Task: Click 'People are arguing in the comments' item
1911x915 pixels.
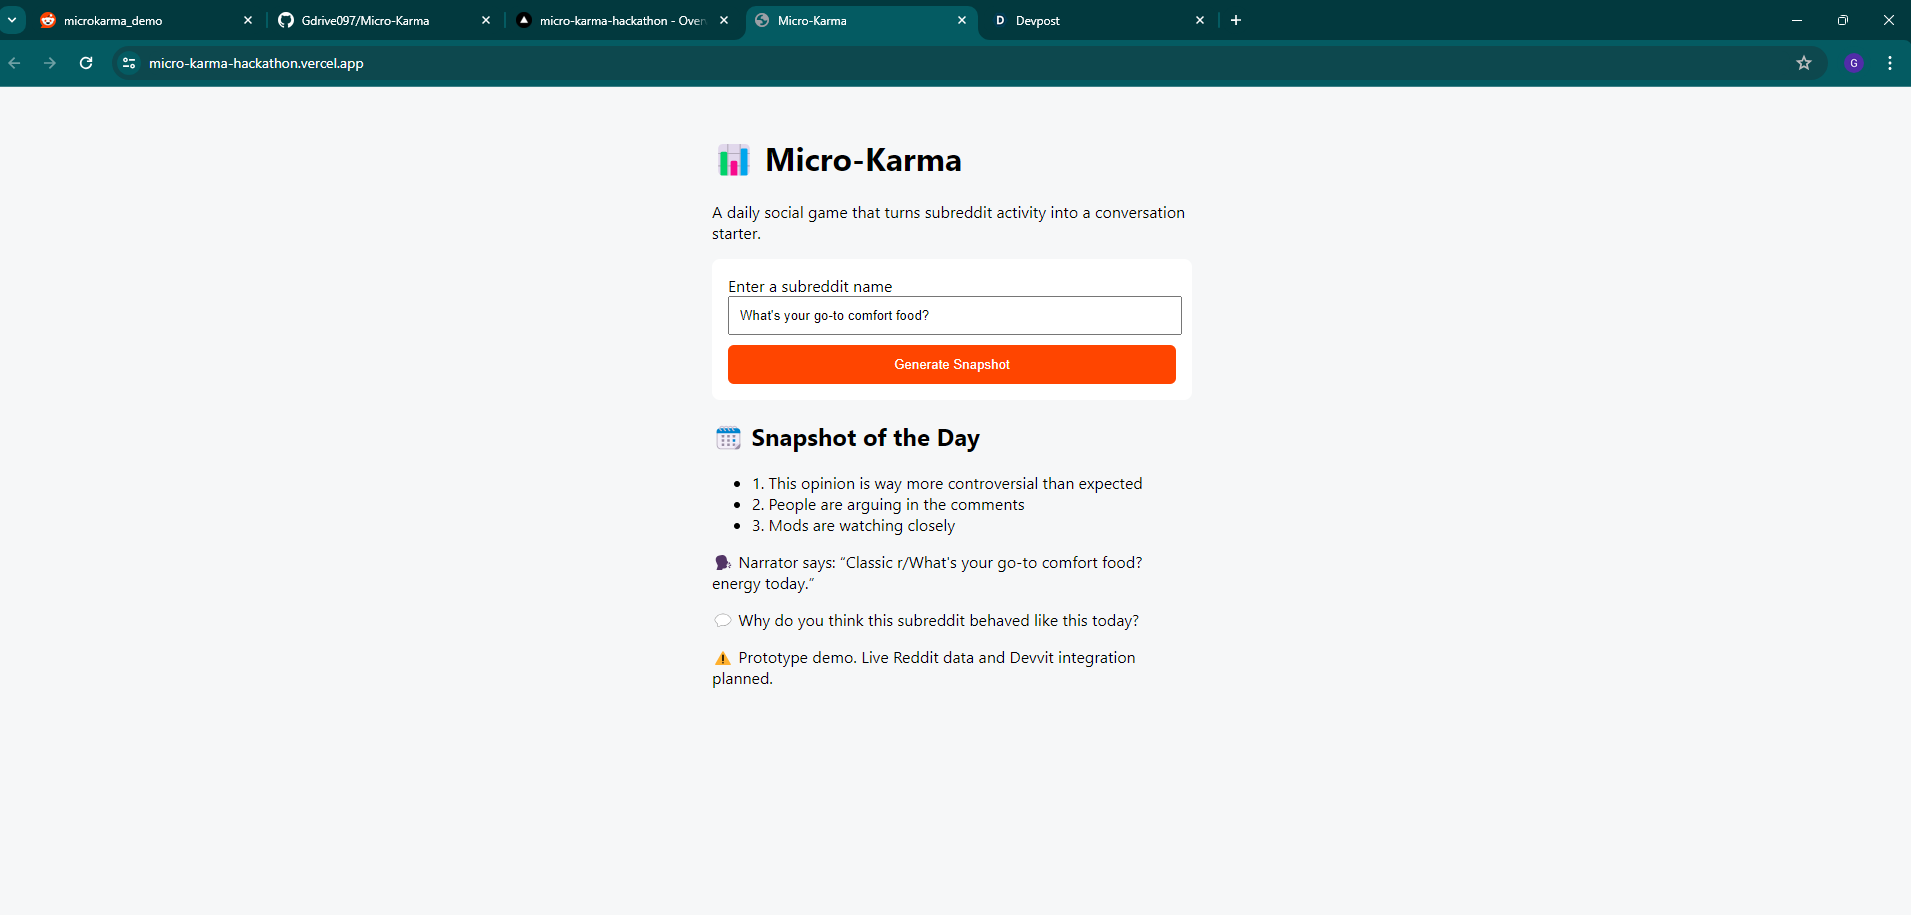Action: point(888,505)
